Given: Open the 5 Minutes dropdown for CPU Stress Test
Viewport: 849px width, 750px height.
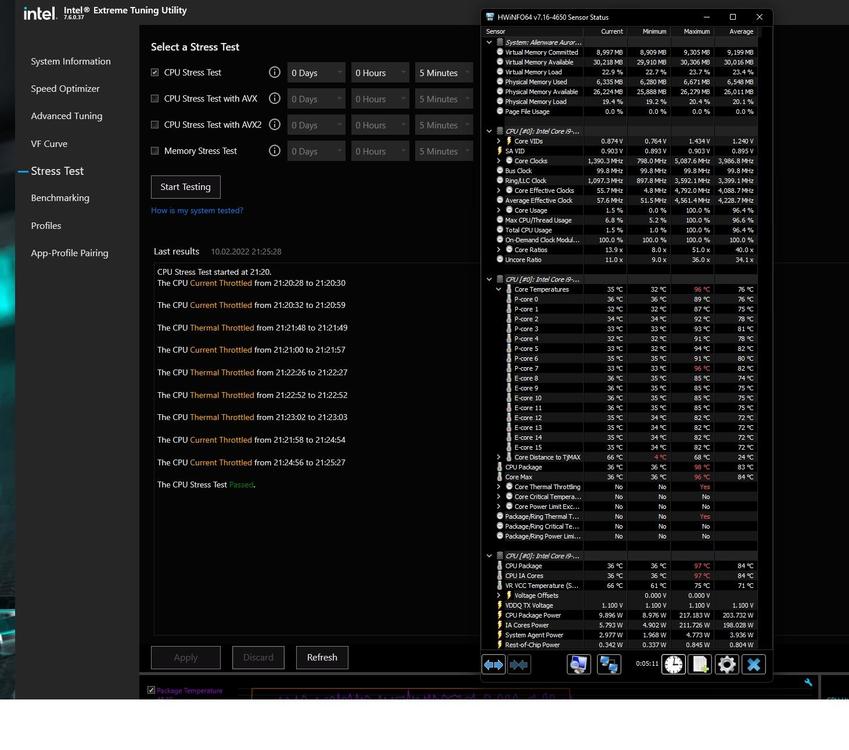Looking at the screenshot, I should pyautogui.click(x=444, y=73).
